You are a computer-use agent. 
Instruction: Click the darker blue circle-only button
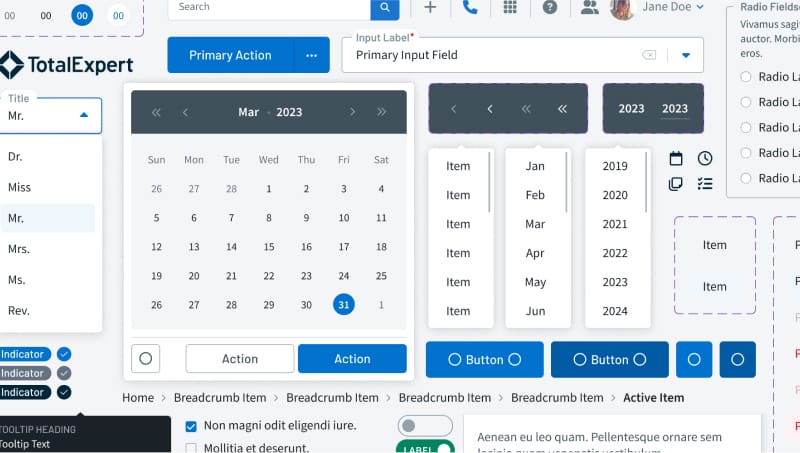click(737, 360)
